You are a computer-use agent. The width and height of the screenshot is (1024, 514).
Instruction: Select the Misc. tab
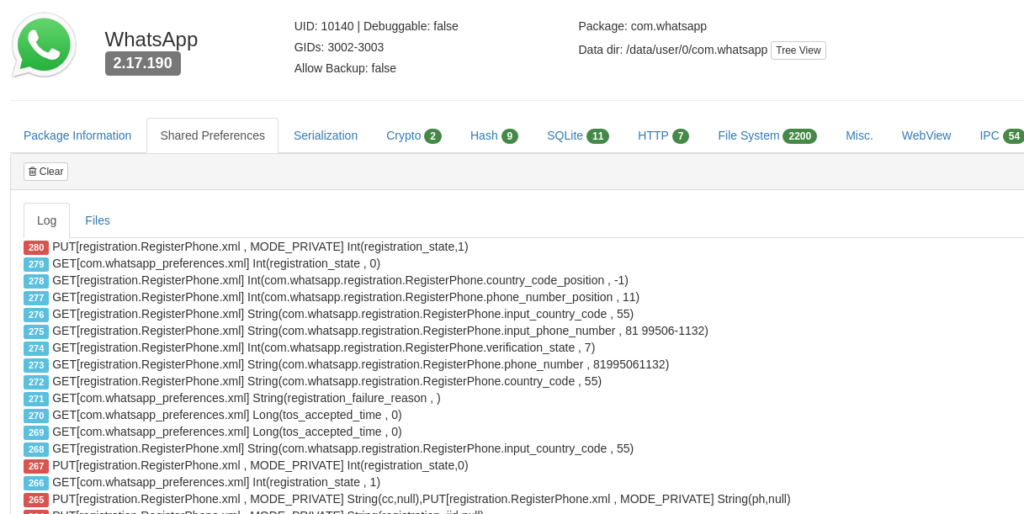pyautogui.click(x=859, y=136)
